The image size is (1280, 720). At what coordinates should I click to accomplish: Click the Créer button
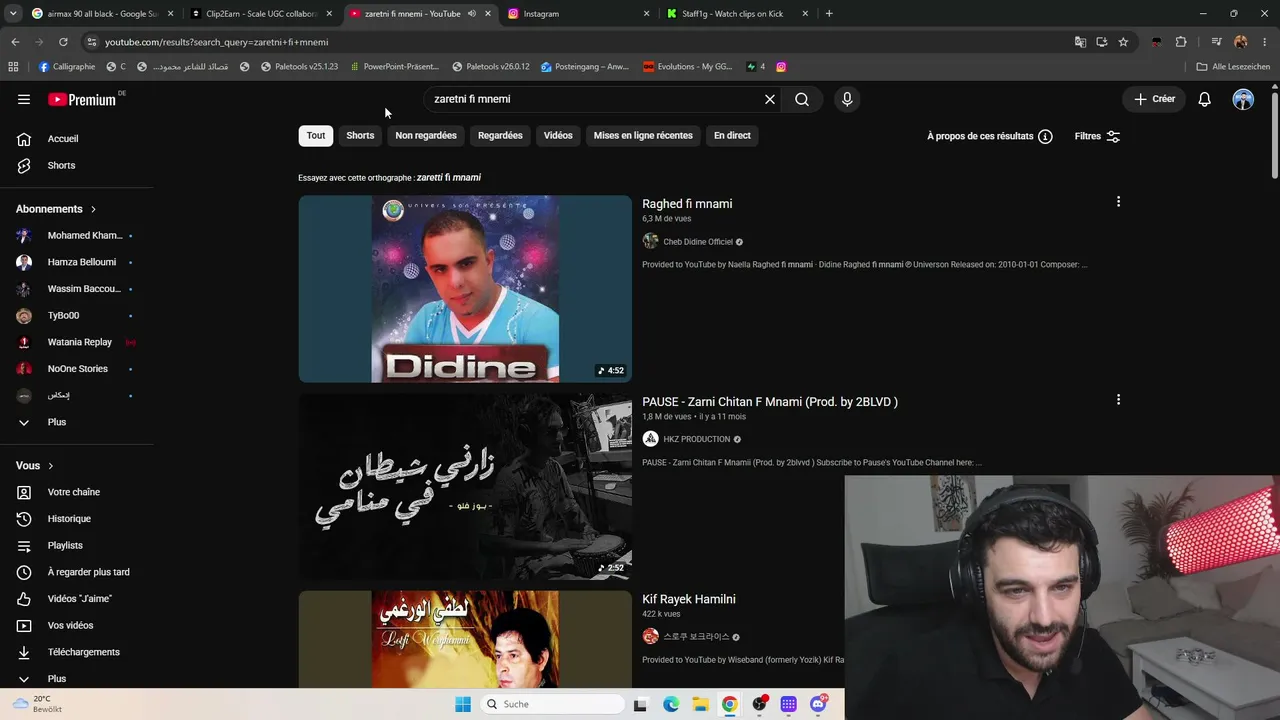(1154, 99)
